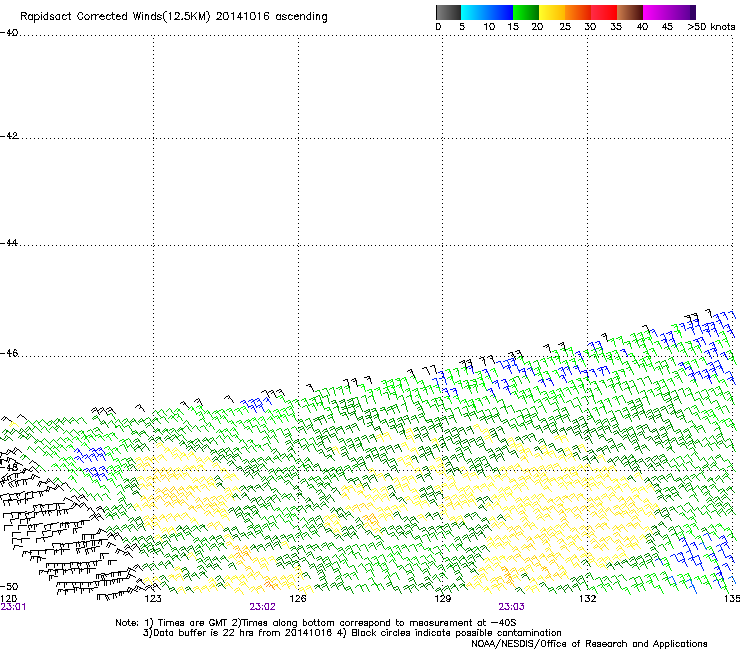740x650 pixels.
Task: Click the yellow 20-25 knots legend color
Action: pyautogui.click(x=552, y=12)
